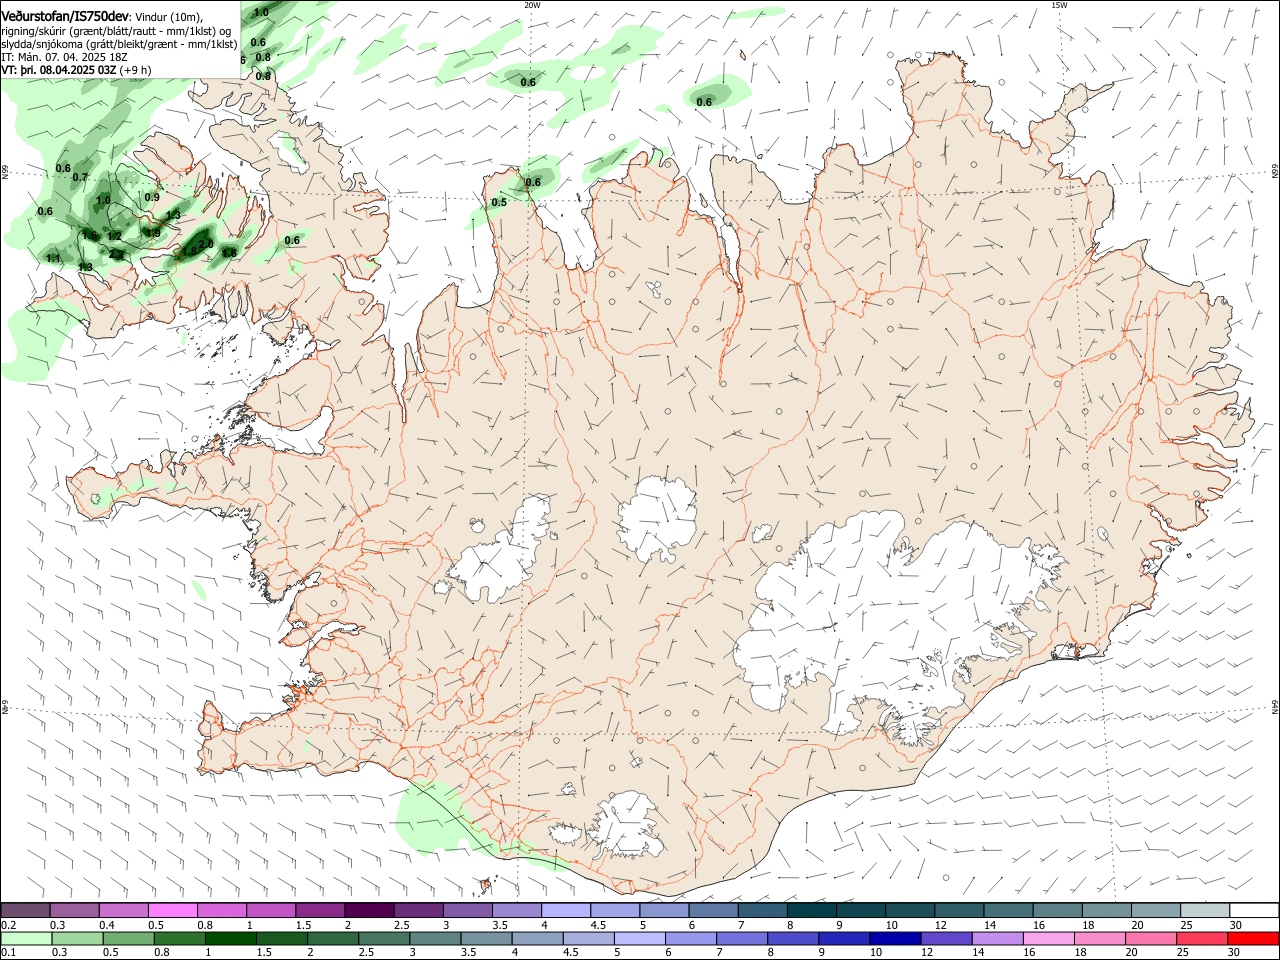Screen dimensions: 1280x960
Task: Pick the bright pink 0.5 swatch, upper legend row
Action: tap(172, 910)
